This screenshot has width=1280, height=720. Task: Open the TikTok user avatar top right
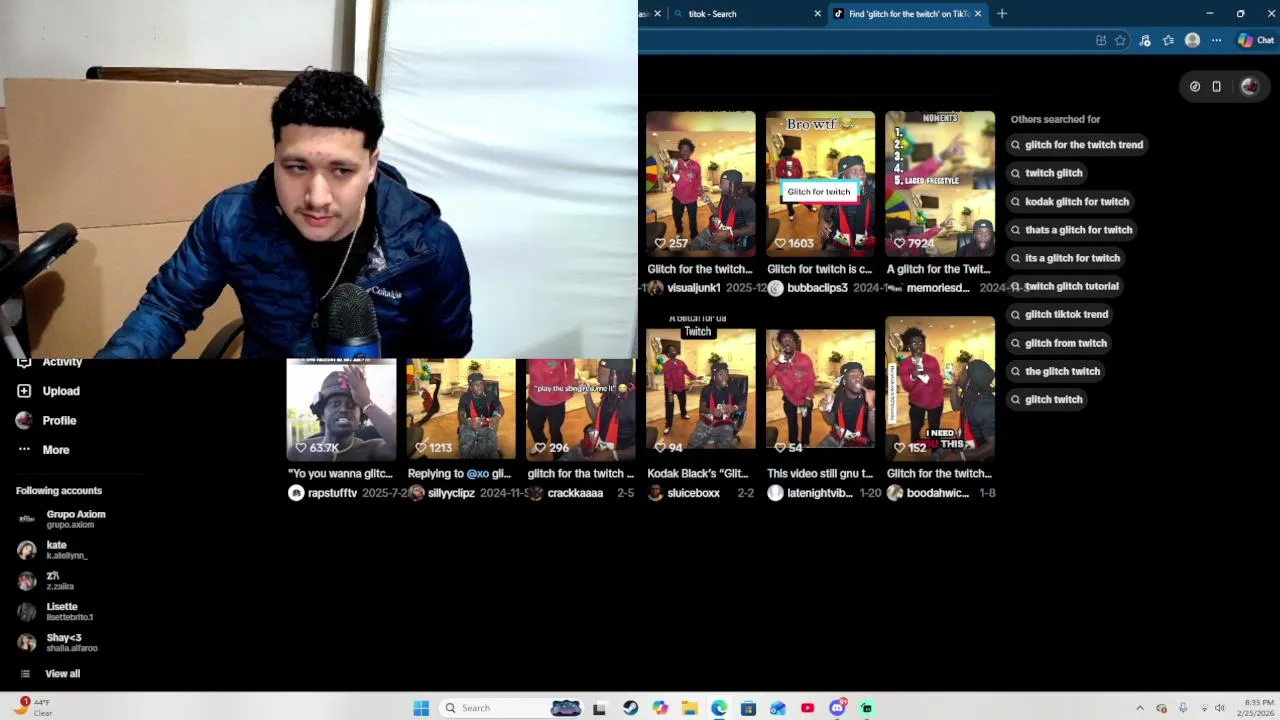tap(1249, 87)
